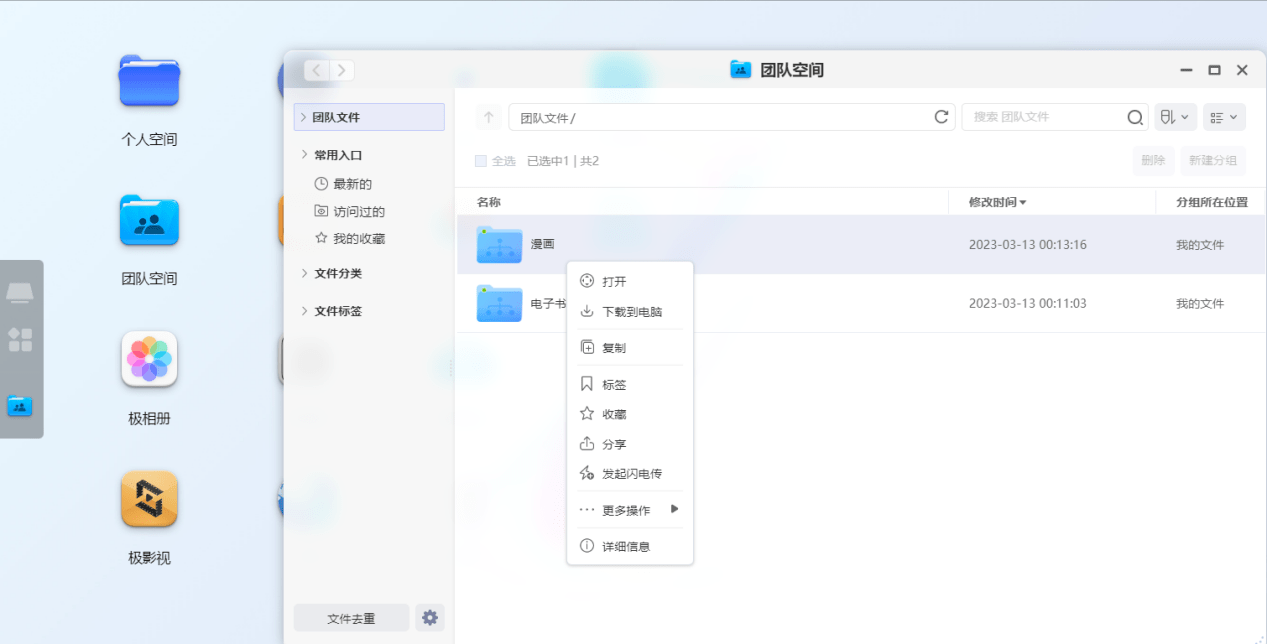The width and height of the screenshot is (1267, 644).
Task: Click the 详细信息 info icon in context menu
Action: coord(587,547)
